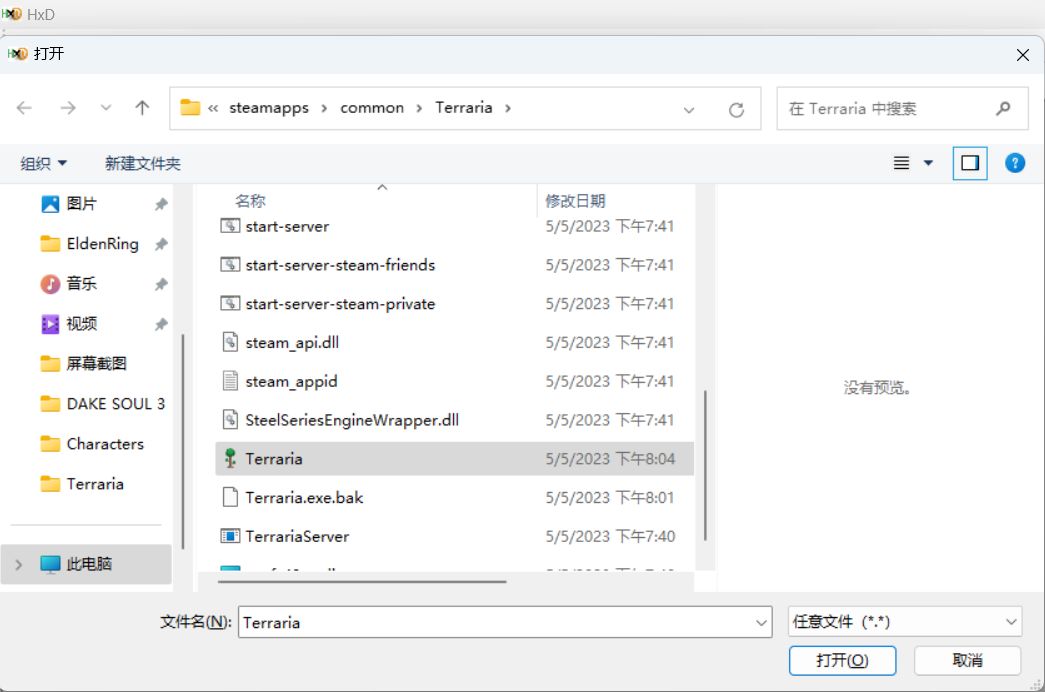
Task: Expand the chevron after common breadcrumb
Action: [x=419, y=108]
